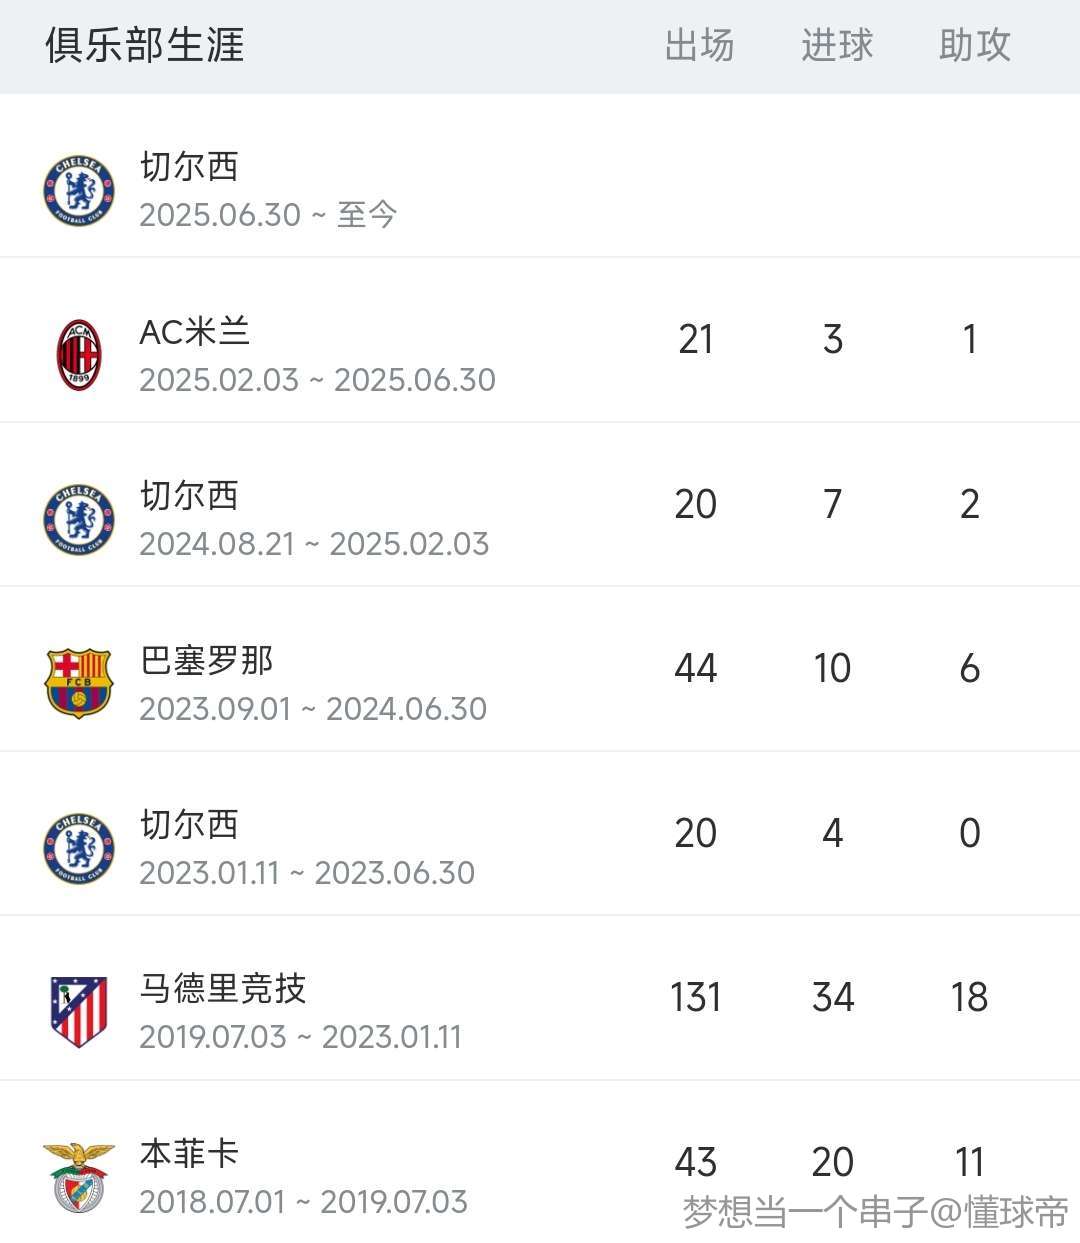The width and height of the screenshot is (1080, 1243).
Task: Select the 助攻 column header
Action: pos(975,46)
